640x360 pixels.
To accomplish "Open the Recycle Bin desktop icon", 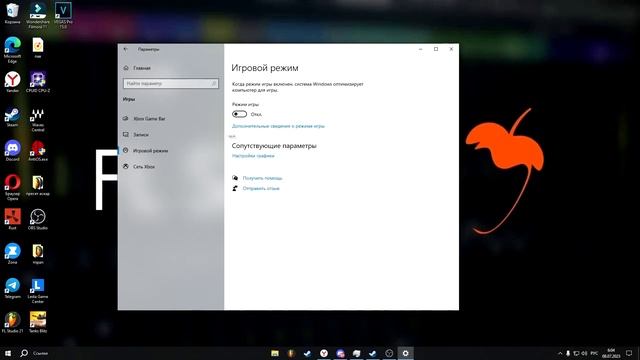I will click(x=13, y=13).
